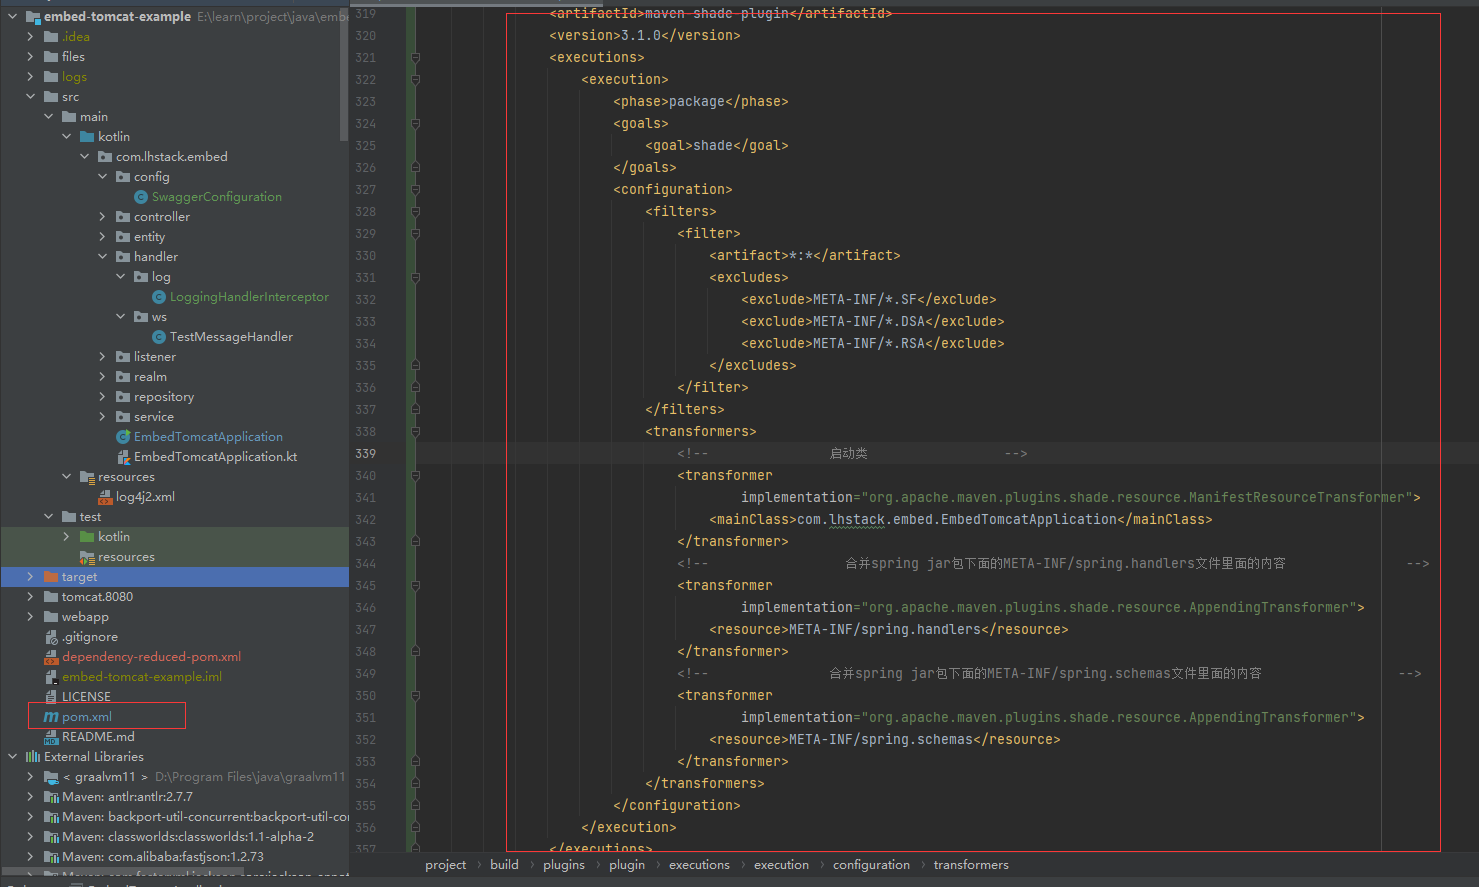Click the .gitignore file icon
The width and height of the screenshot is (1479, 887).
point(51,637)
